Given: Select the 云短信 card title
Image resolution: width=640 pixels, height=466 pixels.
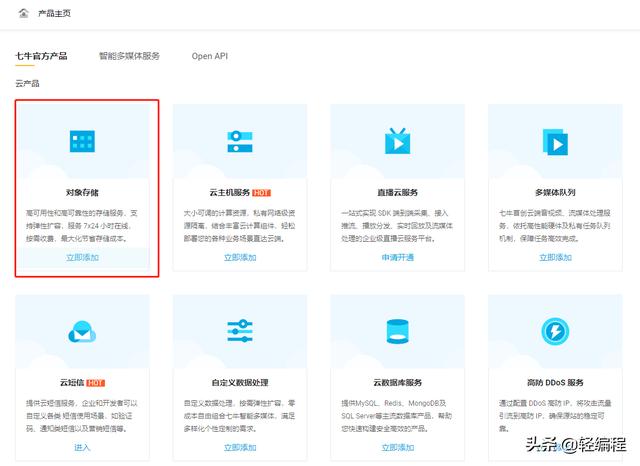Looking at the screenshot, I should 72,382.
